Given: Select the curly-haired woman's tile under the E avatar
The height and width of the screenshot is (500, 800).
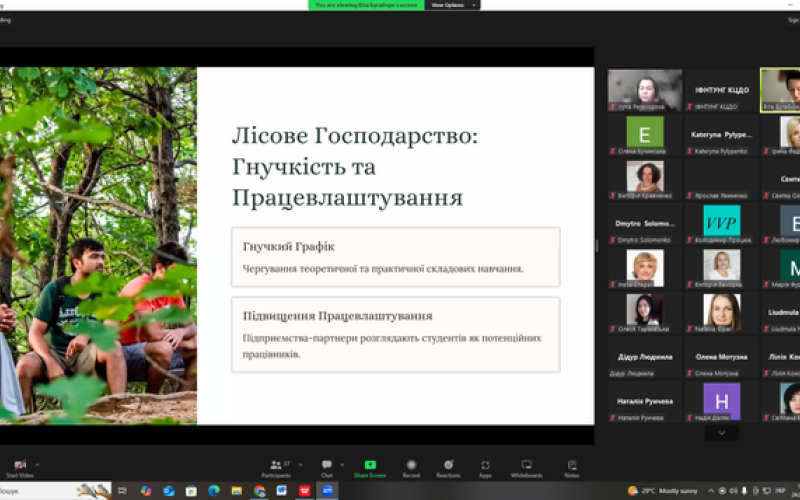Looking at the screenshot, I should 645,180.
